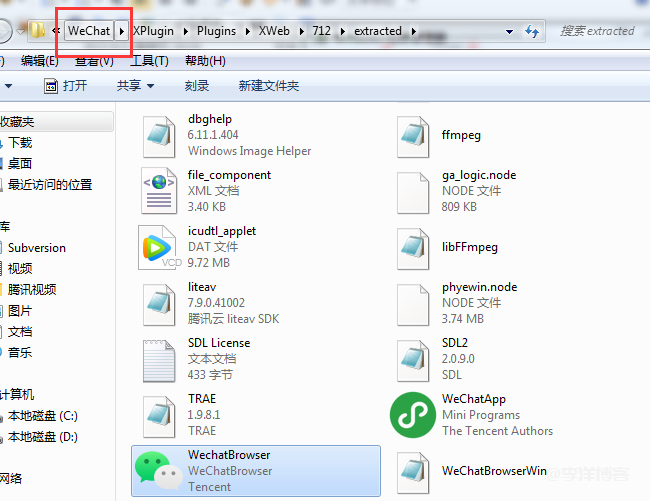Click the SDL License text file icon
The image size is (650, 501).
(160, 359)
